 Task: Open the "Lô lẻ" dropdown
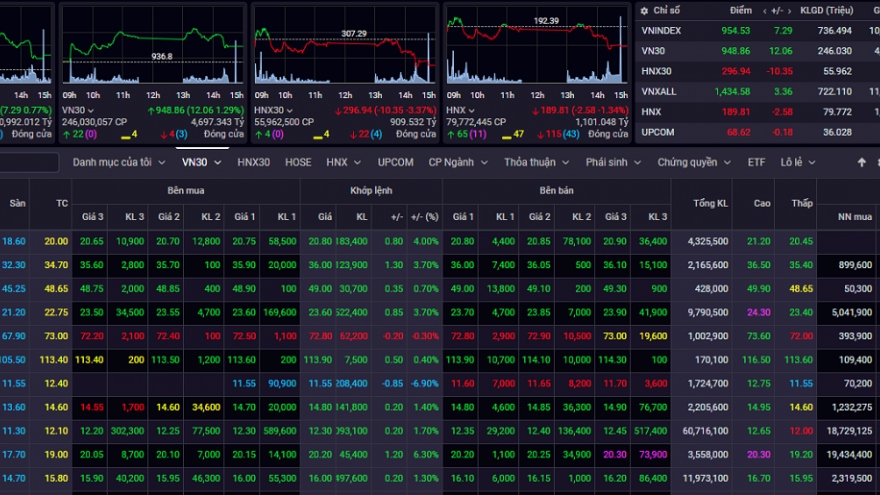click(x=797, y=162)
